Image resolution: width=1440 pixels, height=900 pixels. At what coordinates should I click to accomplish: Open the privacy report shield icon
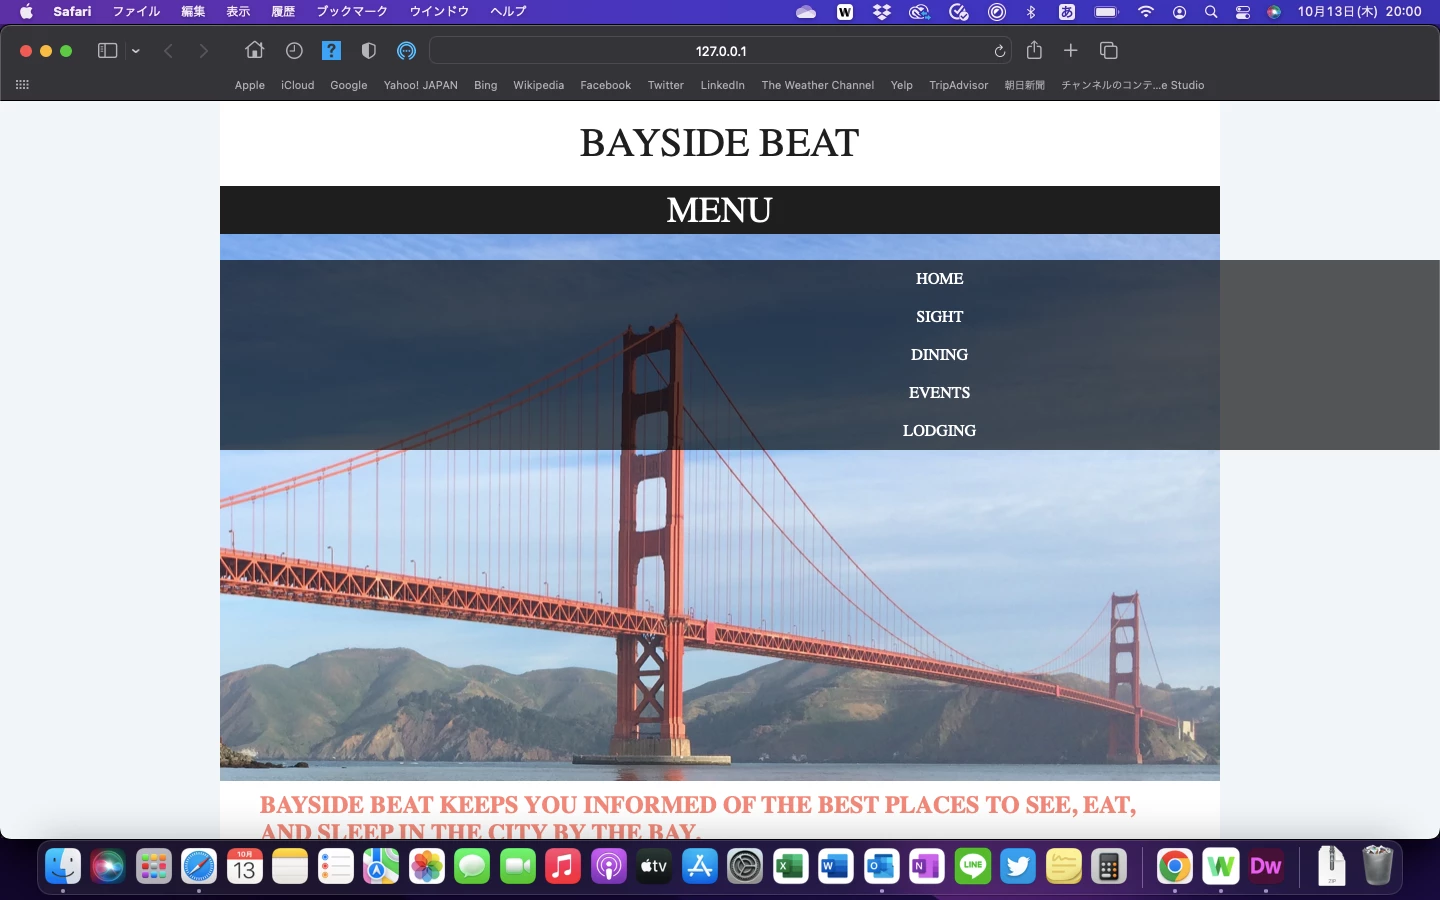pos(369,51)
